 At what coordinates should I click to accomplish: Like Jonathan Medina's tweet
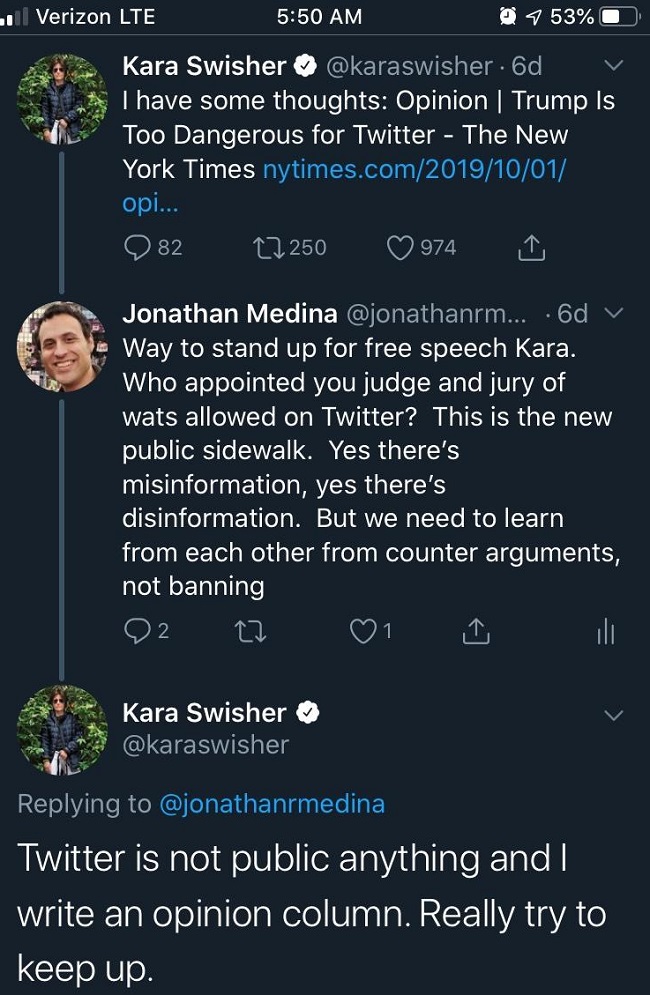pos(361,631)
